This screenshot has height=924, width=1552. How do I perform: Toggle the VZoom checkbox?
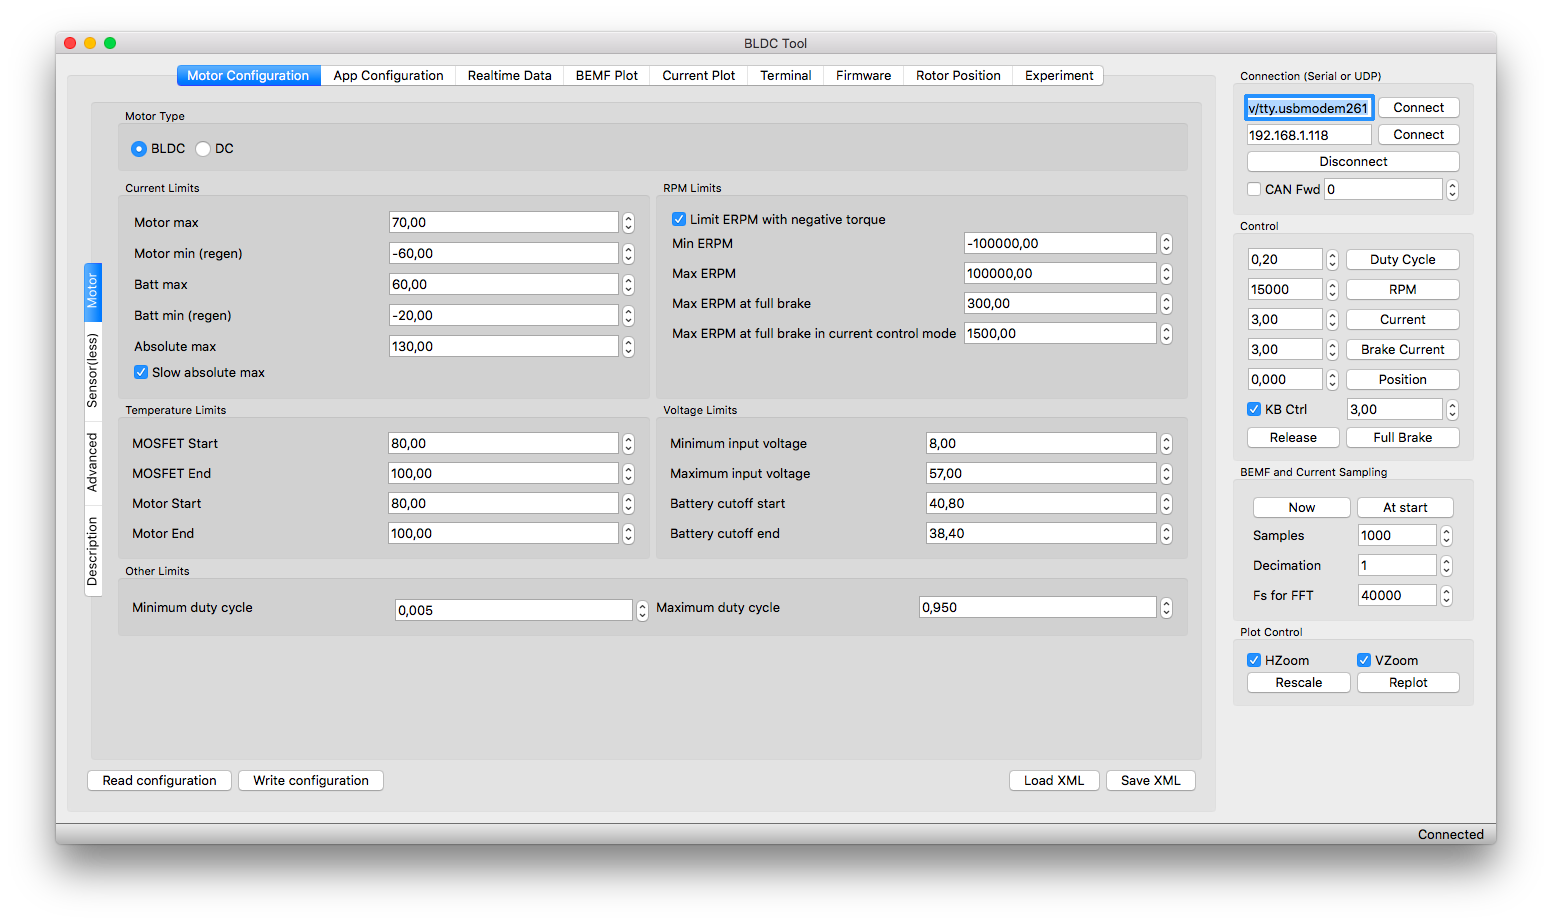tap(1364, 660)
